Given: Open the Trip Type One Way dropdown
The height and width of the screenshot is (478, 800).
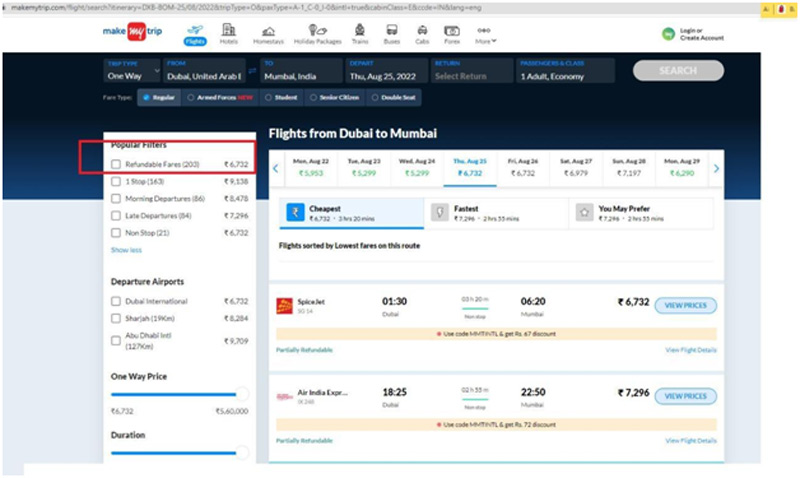Looking at the screenshot, I should point(133,70).
